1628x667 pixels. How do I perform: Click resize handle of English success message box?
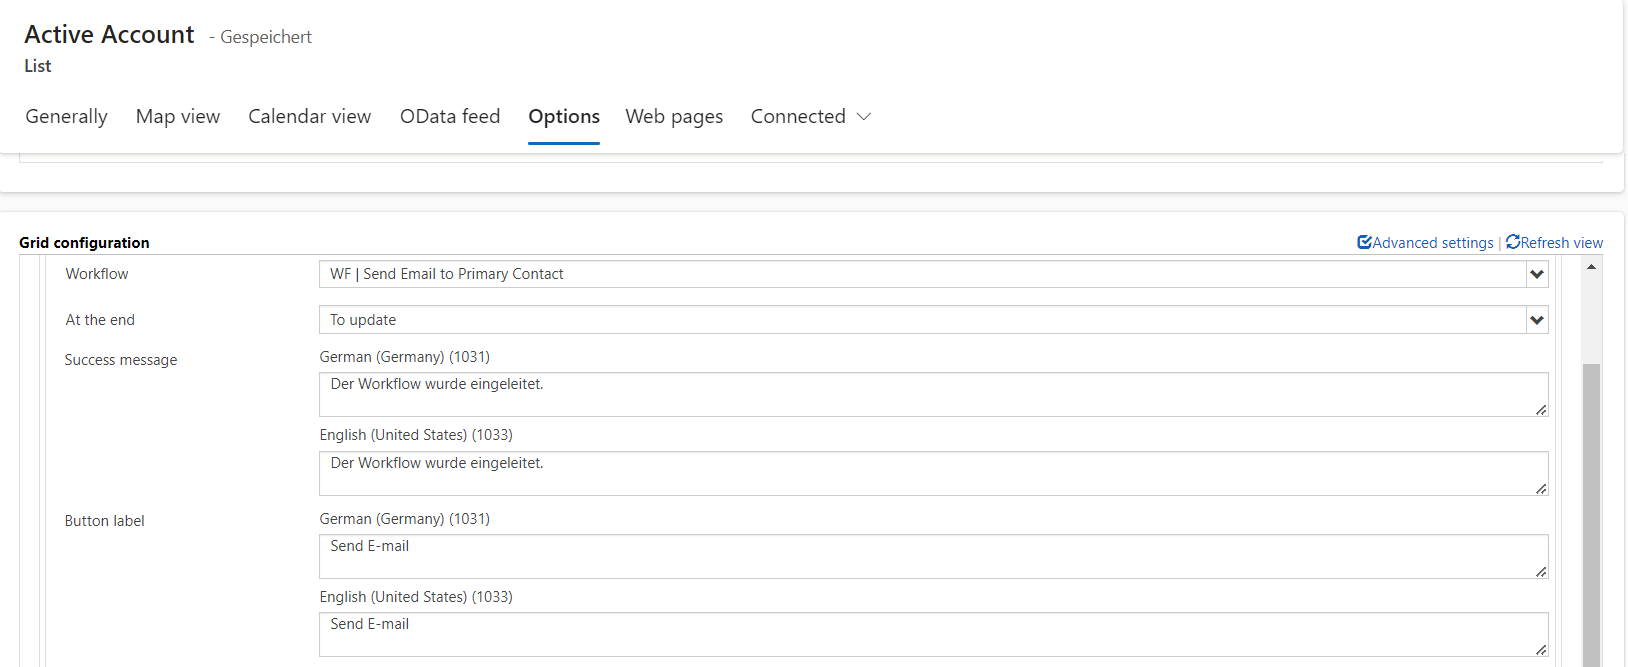pyautogui.click(x=1541, y=489)
